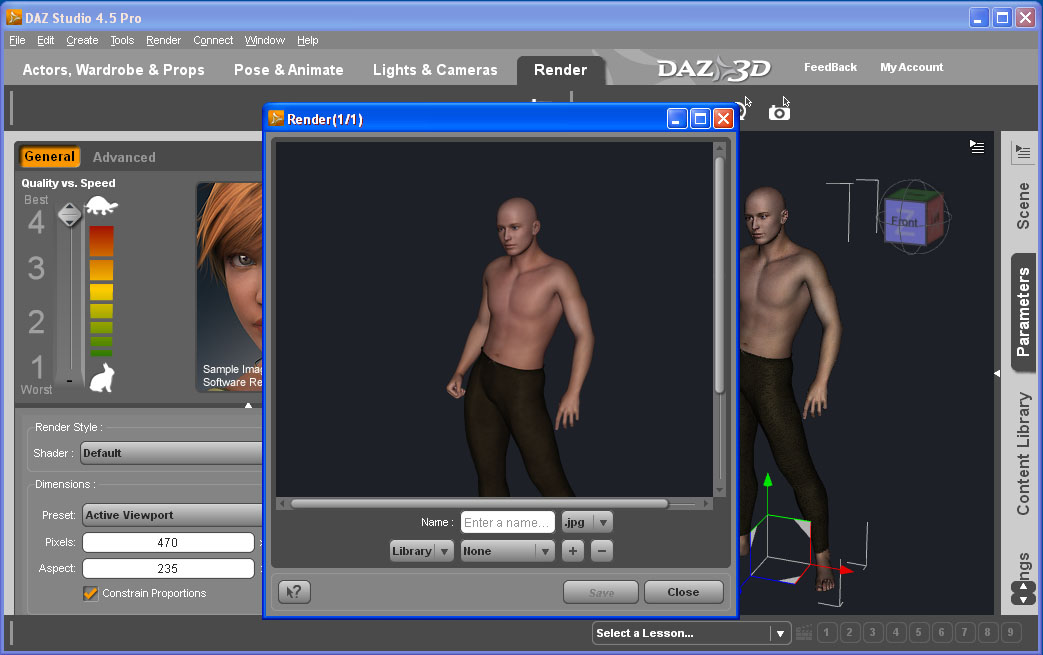Open the Lights & Cameras tab
Viewport: 1043px width, 655px height.
point(435,70)
